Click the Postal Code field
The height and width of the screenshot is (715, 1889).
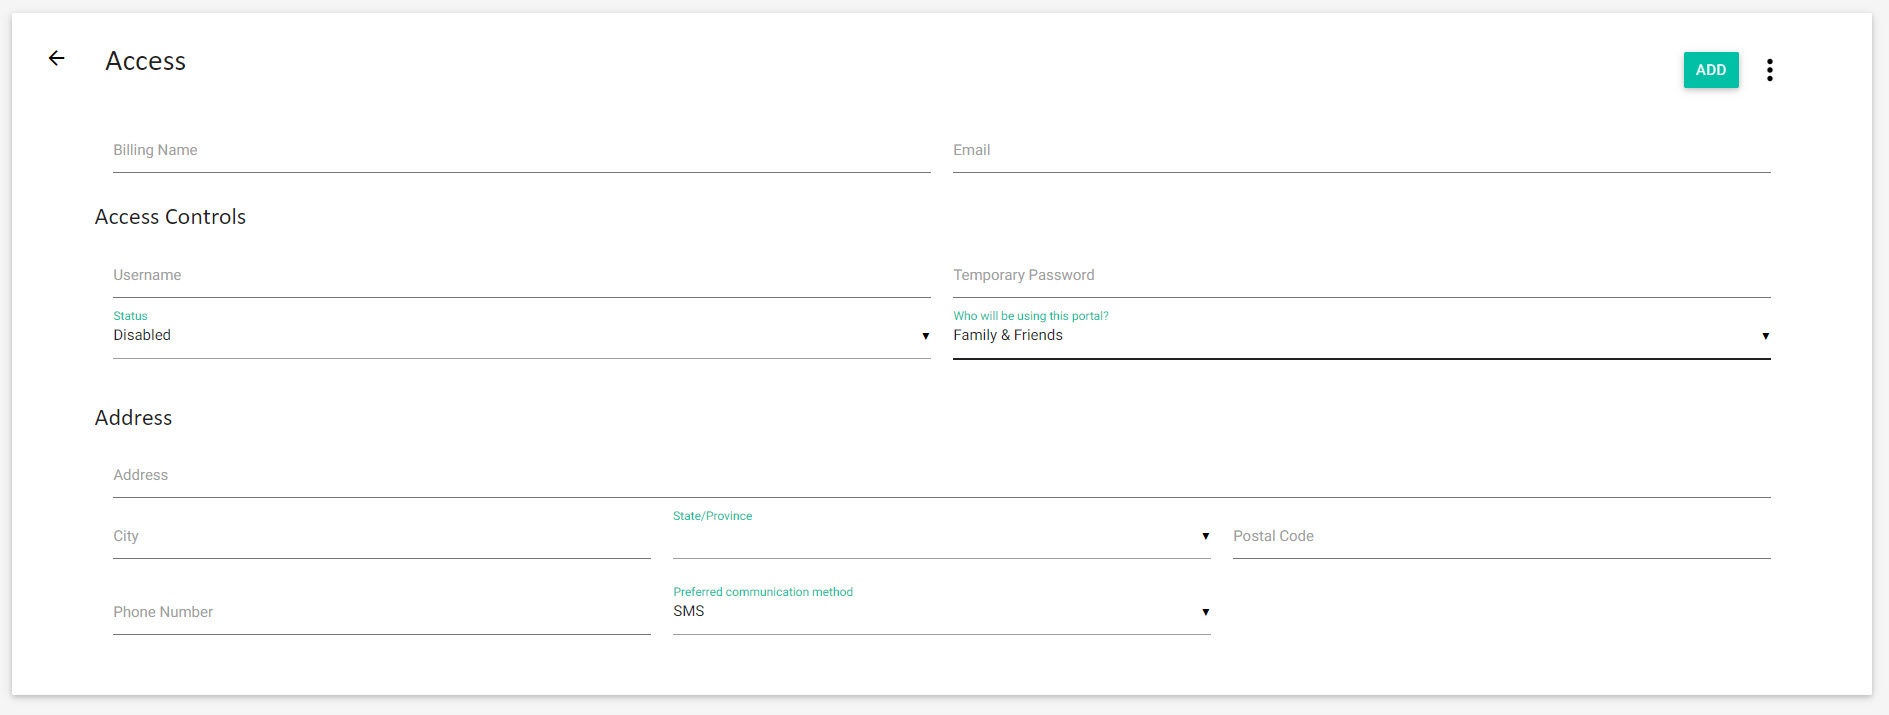point(1500,537)
